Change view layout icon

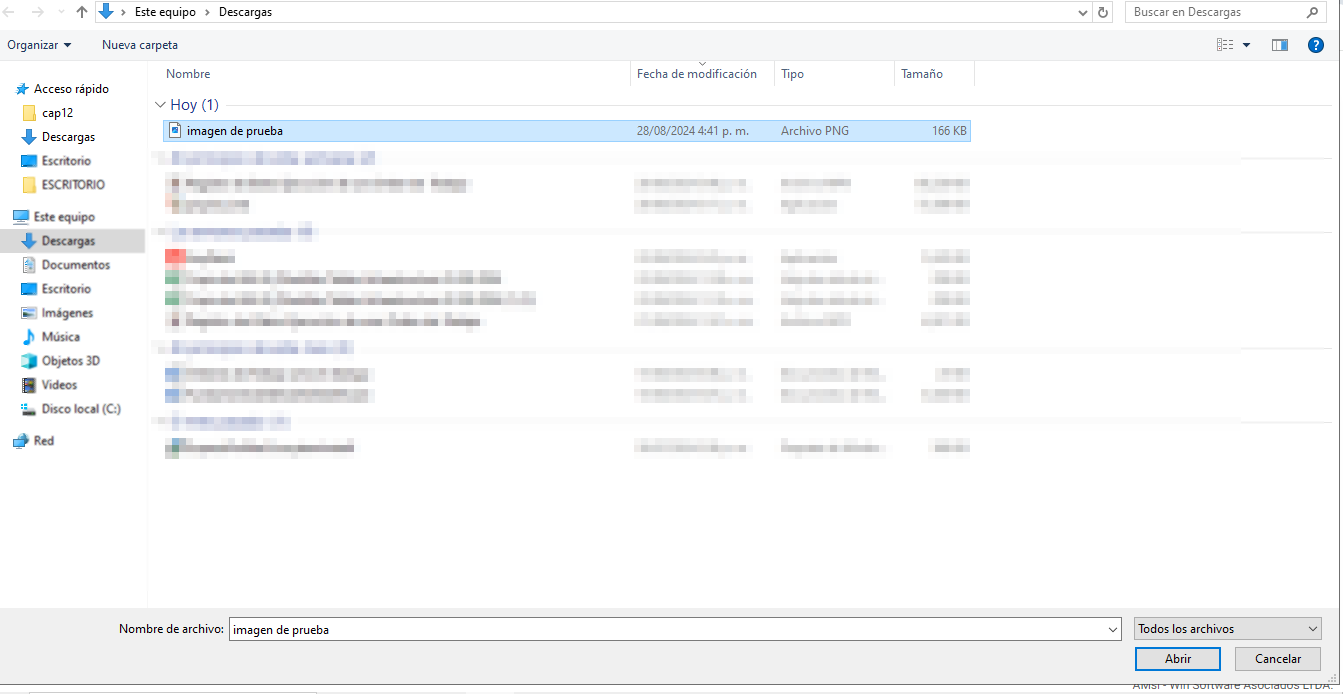coord(1225,45)
